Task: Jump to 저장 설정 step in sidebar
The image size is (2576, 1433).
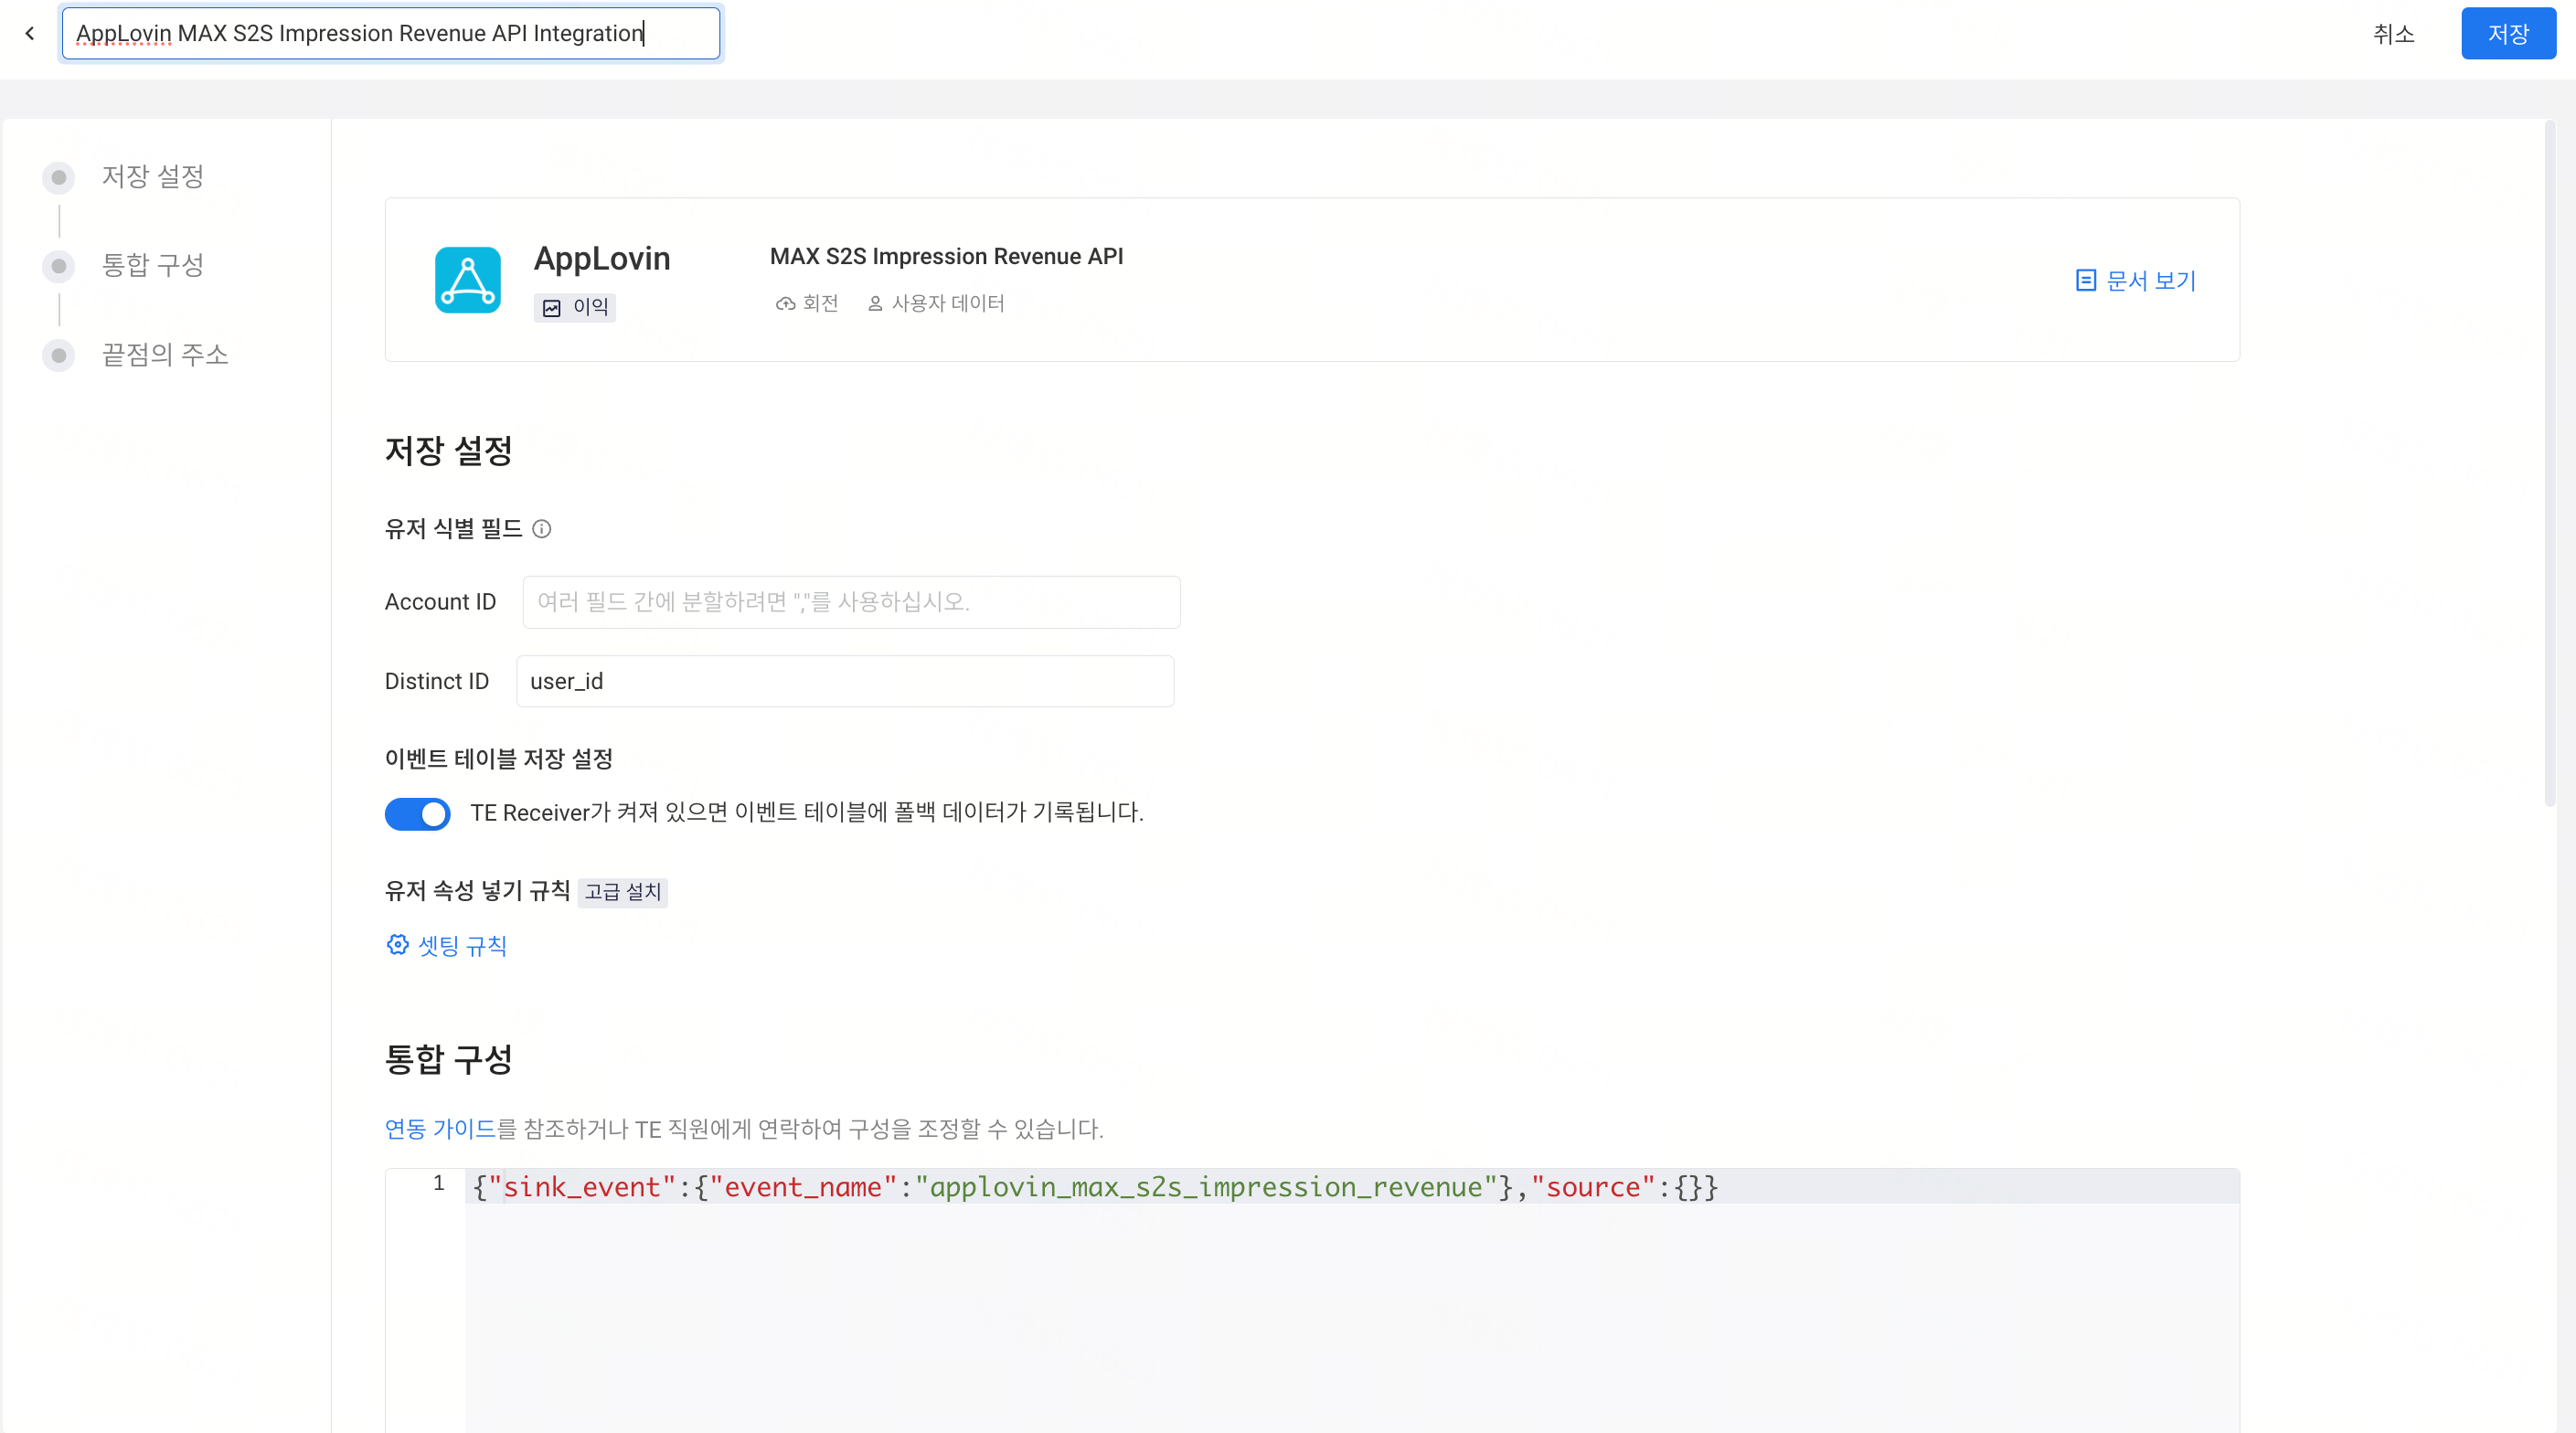Action: coord(152,177)
